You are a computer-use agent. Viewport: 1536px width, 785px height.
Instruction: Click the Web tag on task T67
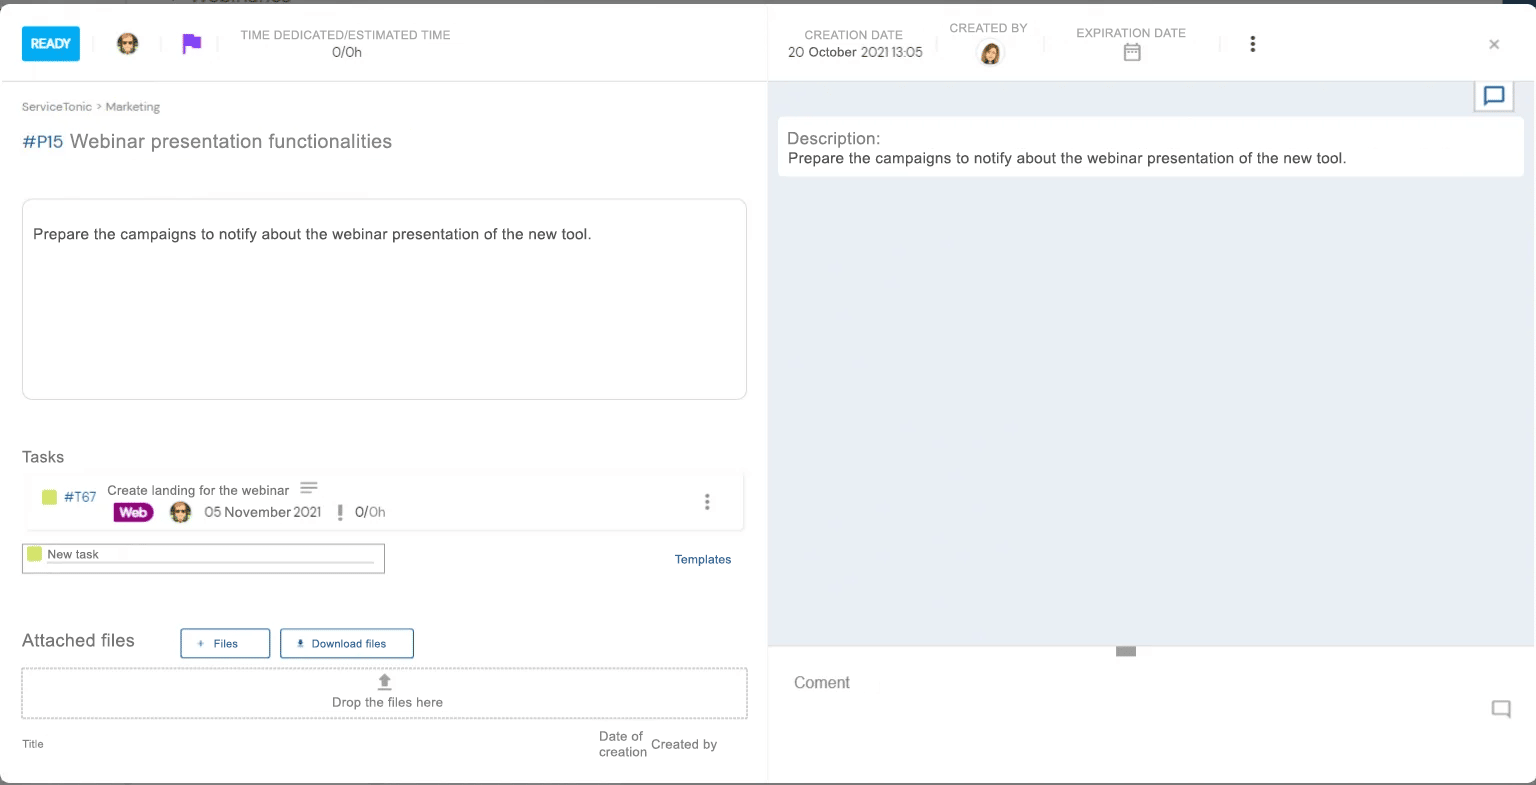click(x=133, y=512)
